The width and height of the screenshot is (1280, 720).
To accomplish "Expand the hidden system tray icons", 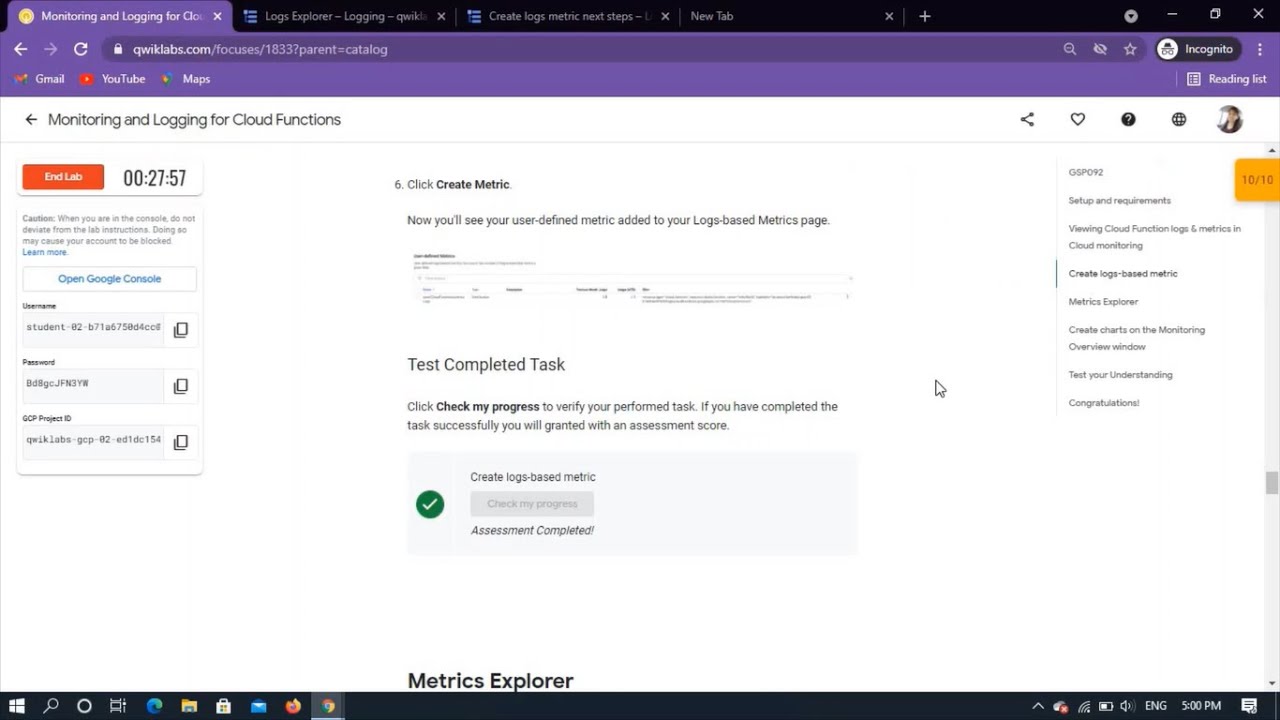I will (x=1038, y=706).
